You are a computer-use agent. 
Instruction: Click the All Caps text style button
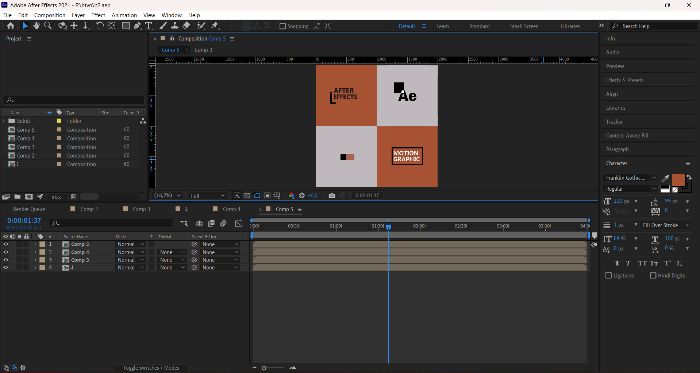(642, 263)
